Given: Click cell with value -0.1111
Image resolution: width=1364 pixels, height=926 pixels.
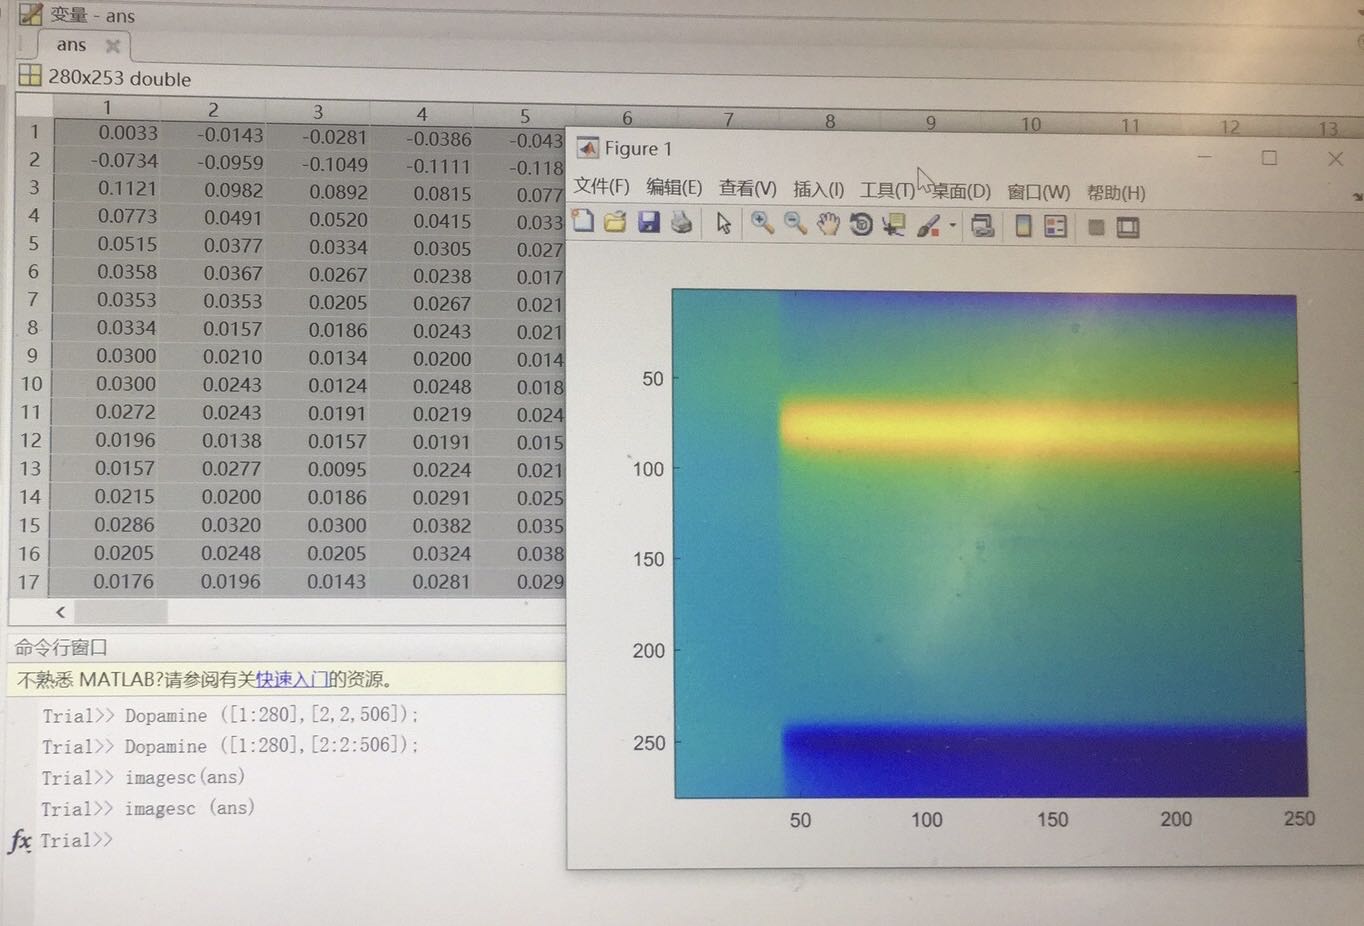Looking at the screenshot, I should click(438, 166).
